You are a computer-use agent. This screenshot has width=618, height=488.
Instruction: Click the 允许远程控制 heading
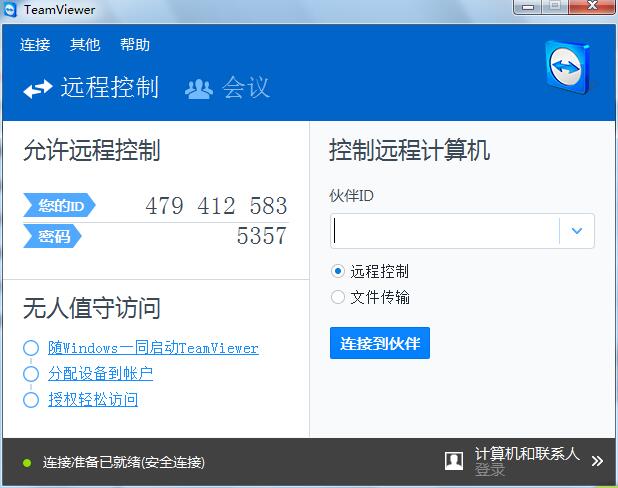pyautogui.click(x=92, y=151)
